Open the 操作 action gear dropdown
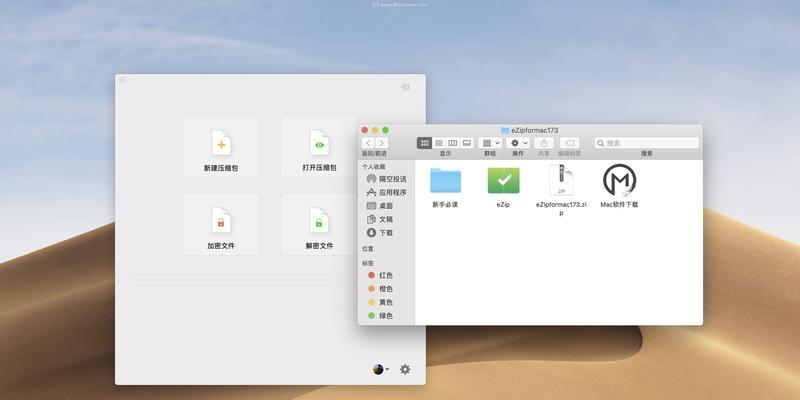The height and width of the screenshot is (400, 800). 518,143
